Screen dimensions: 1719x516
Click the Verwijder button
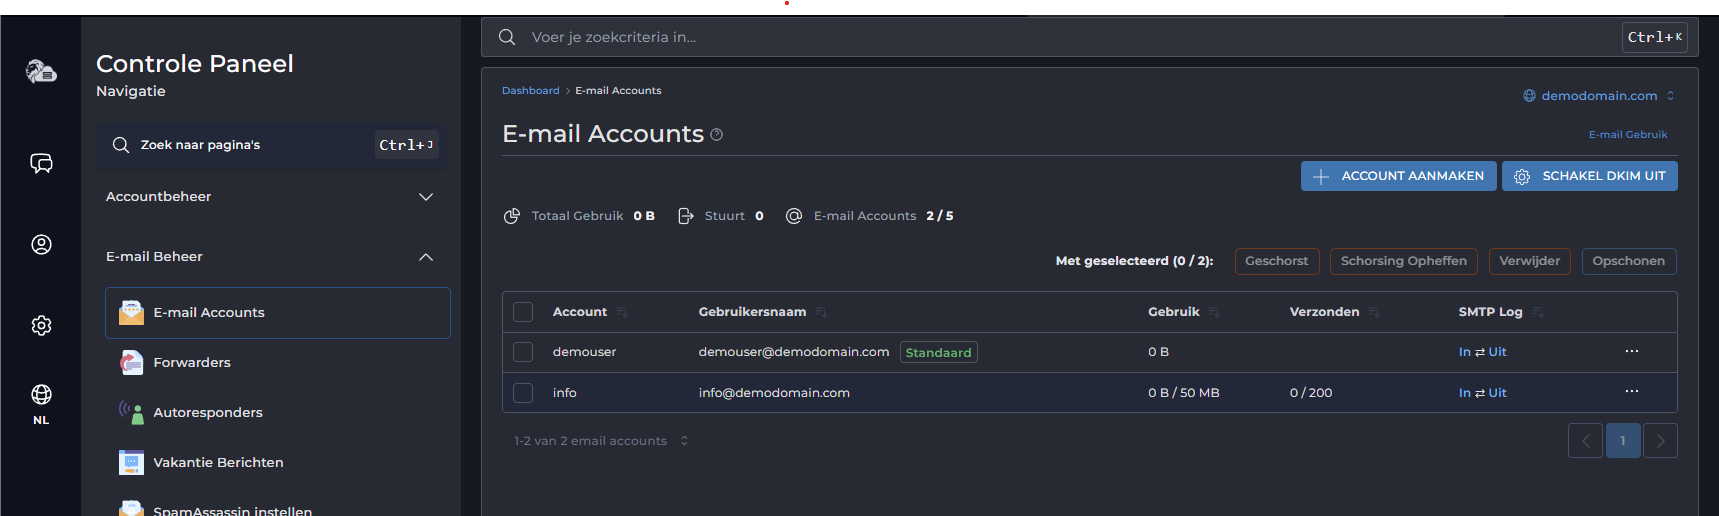1530,261
